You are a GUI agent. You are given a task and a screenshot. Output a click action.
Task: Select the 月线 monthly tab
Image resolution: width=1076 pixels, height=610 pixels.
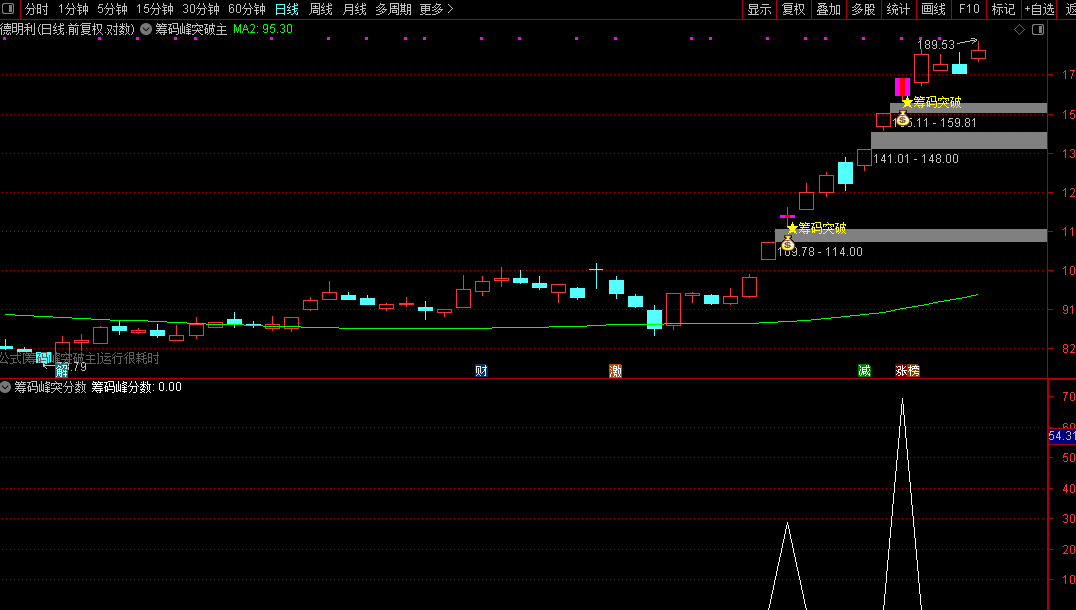354,9
